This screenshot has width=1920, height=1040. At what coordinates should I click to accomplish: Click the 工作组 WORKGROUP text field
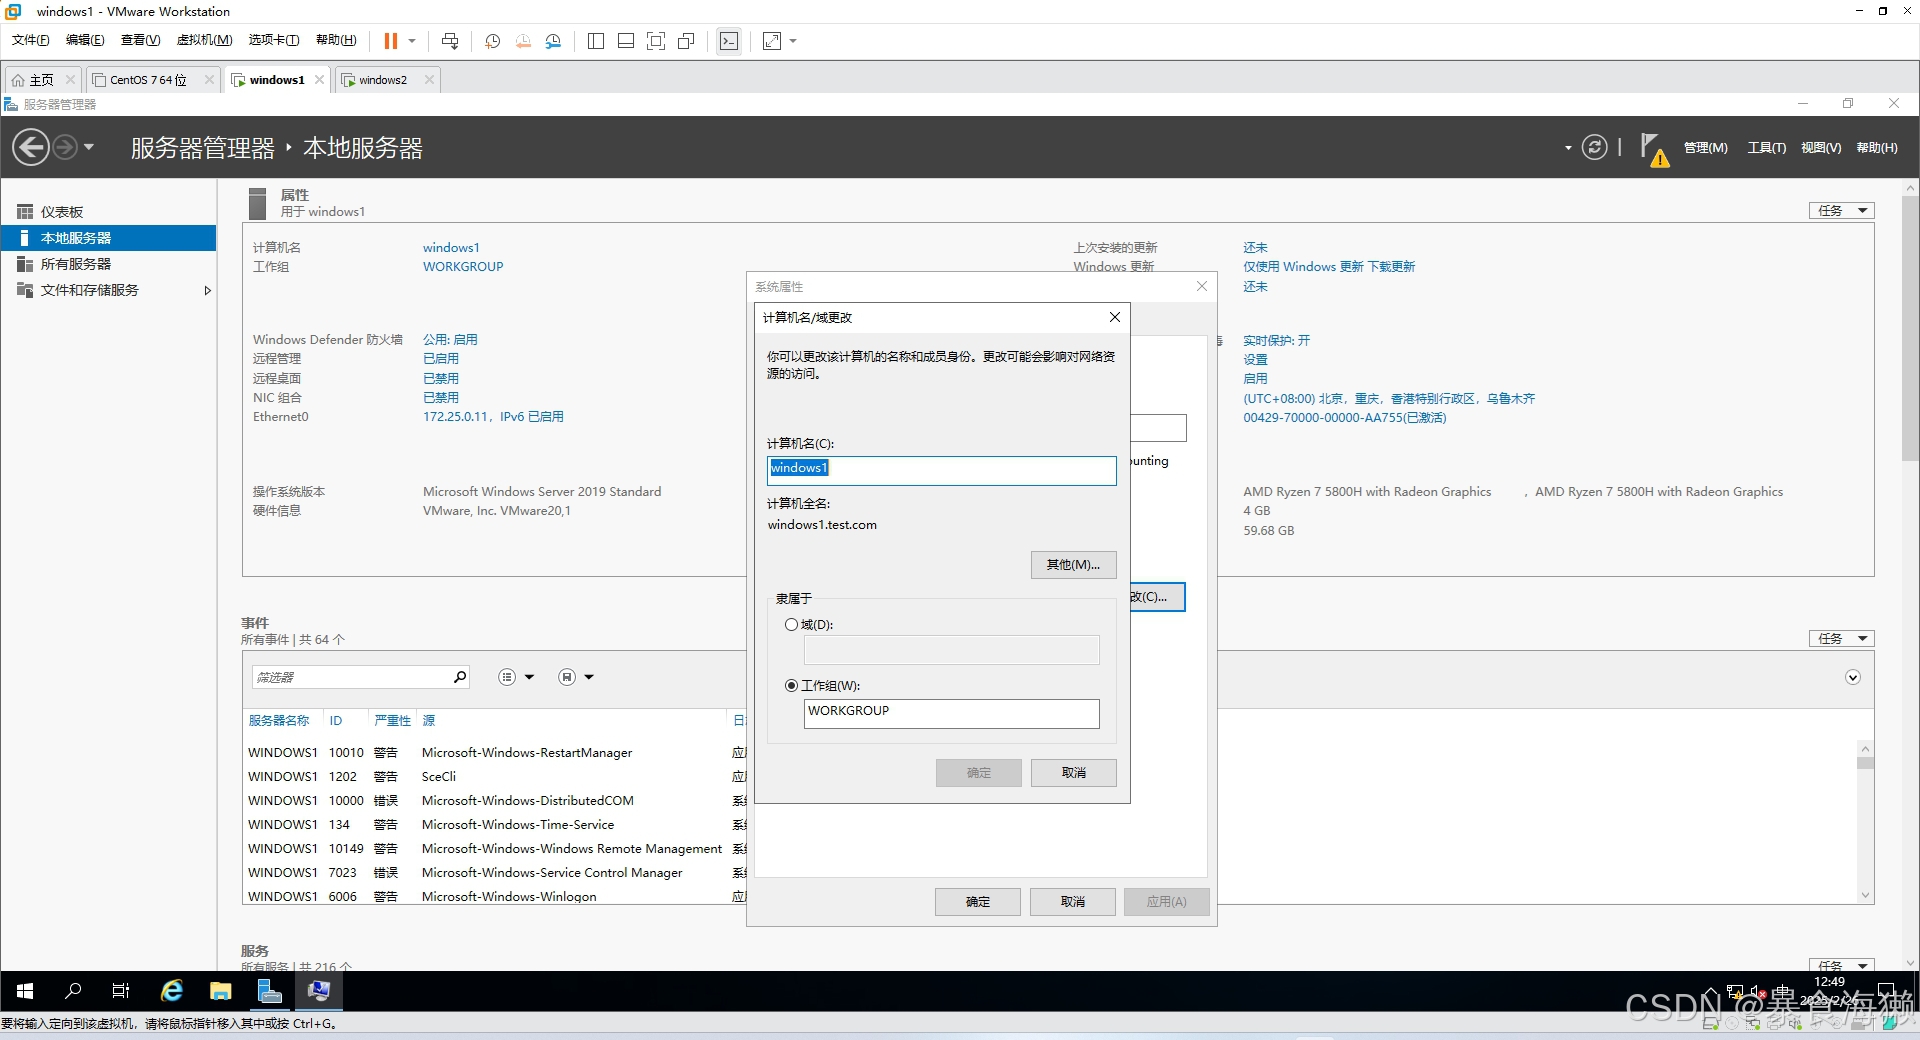click(951, 714)
